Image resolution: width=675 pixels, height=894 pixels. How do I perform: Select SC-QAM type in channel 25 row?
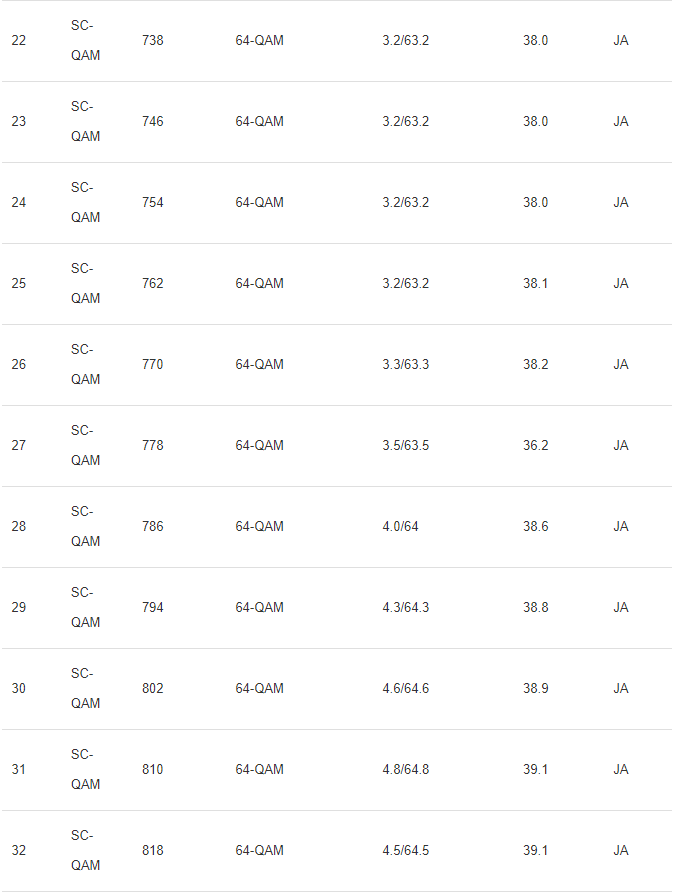pos(85,284)
